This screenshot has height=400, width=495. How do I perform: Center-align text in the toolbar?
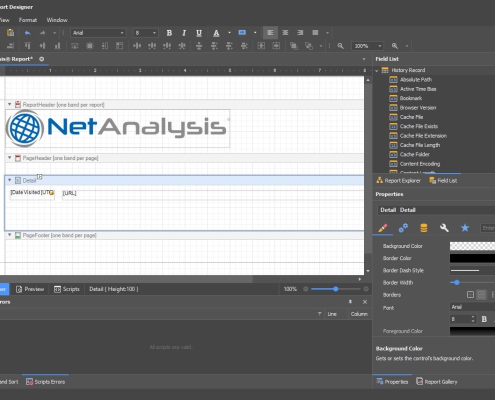[x=285, y=33]
